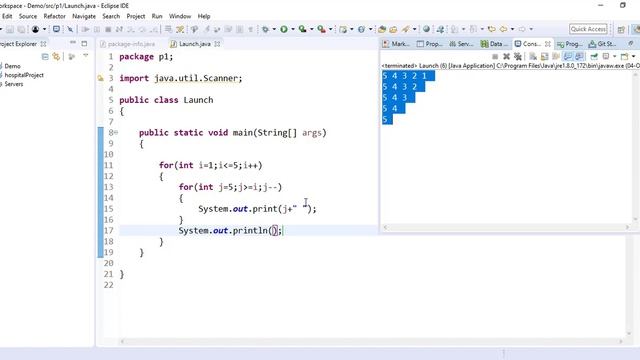
Task: Maximize the Project Explorer panel
Action: [x=84, y=43]
